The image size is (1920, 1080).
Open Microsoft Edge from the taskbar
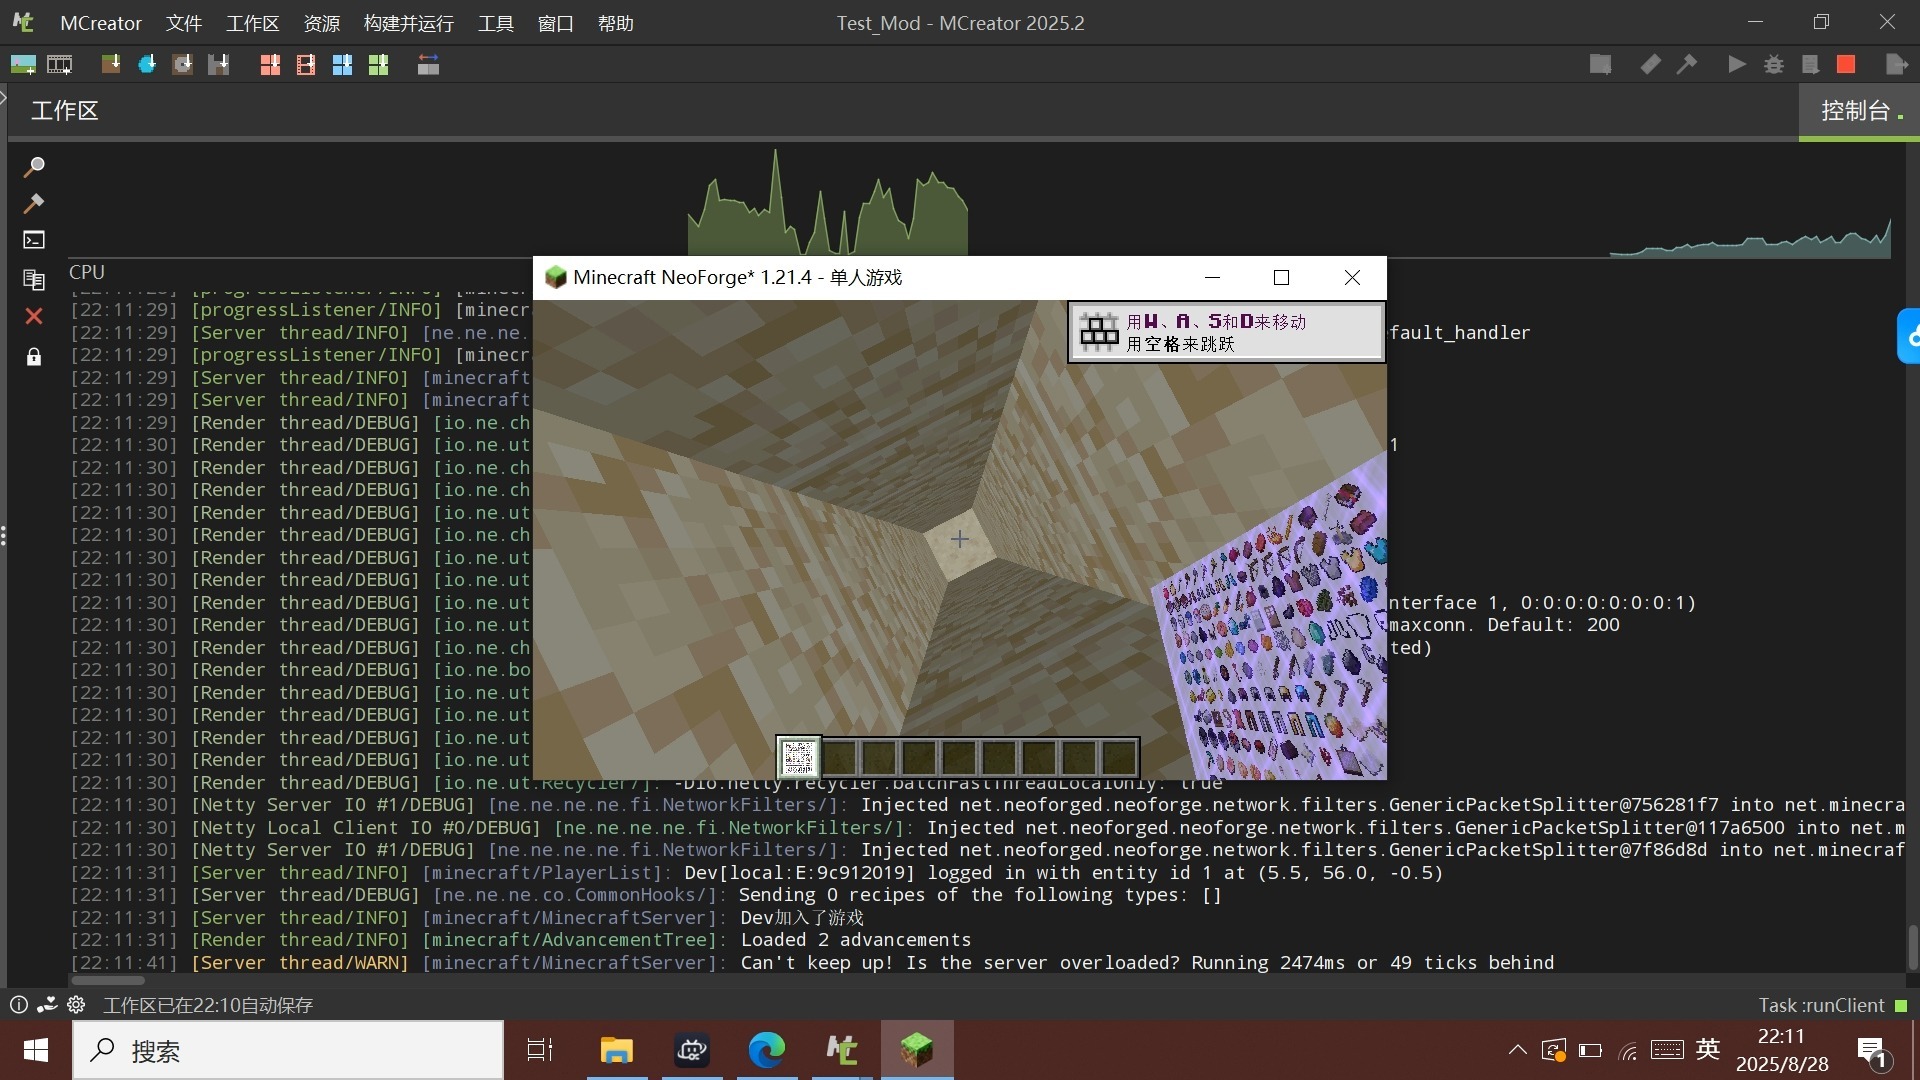(x=767, y=1050)
